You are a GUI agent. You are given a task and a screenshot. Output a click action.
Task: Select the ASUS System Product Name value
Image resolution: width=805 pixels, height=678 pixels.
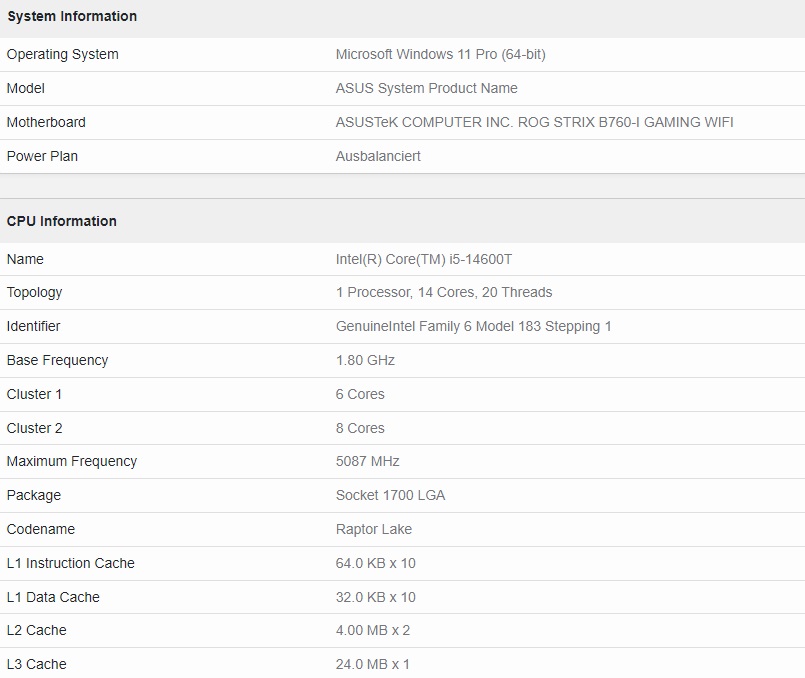tap(427, 88)
